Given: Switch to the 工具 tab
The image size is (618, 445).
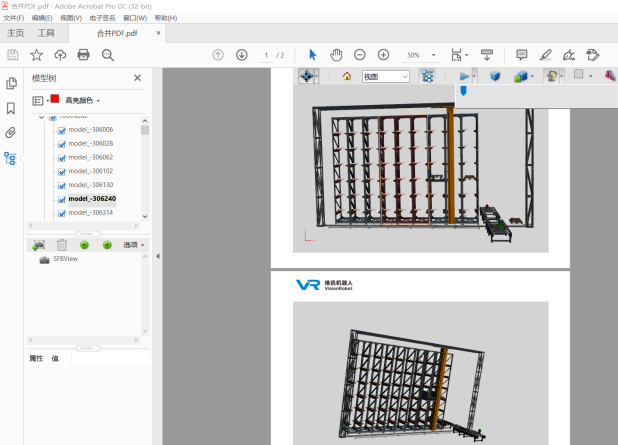Looking at the screenshot, I should pyautogui.click(x=46, y=33).
